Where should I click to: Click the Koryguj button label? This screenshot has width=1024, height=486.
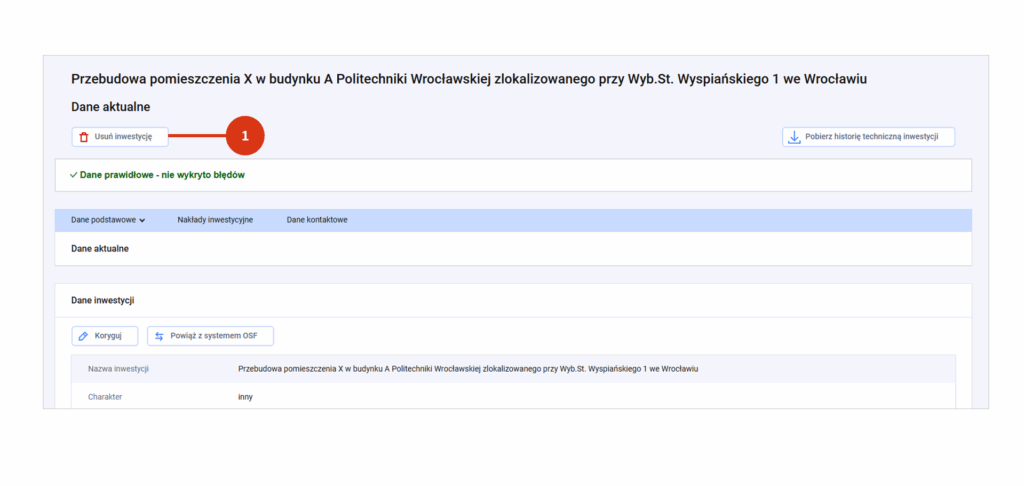tap(108, 336)
